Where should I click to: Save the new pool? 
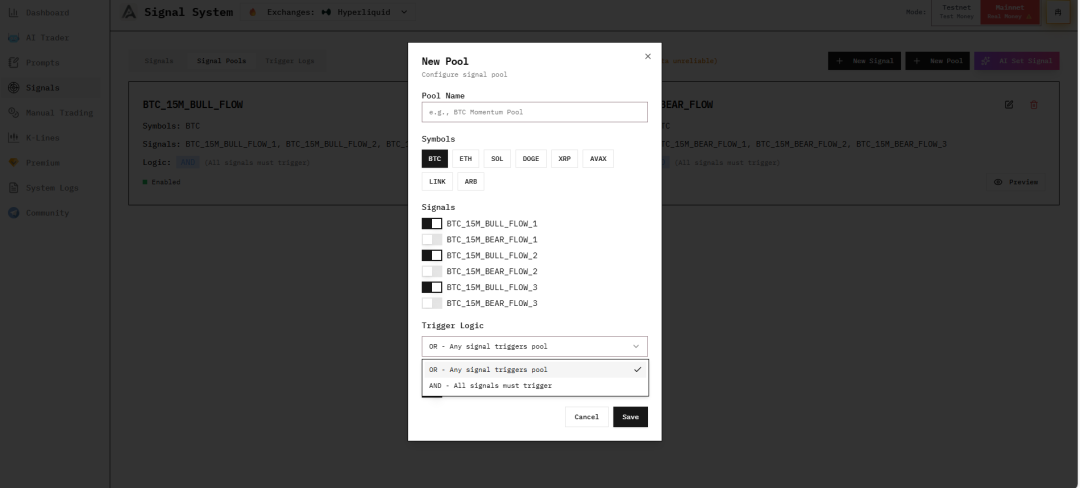(x=630, y=417)
